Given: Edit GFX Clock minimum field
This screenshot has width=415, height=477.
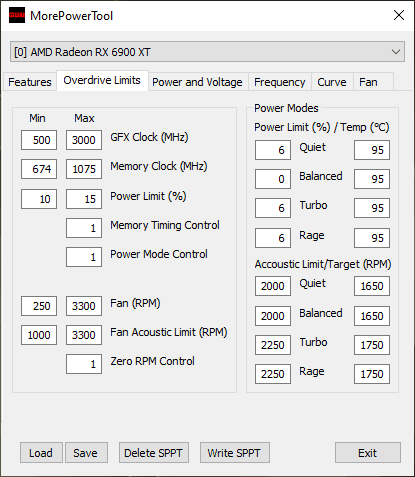Looking at the screenshot, I should [39, 140].
